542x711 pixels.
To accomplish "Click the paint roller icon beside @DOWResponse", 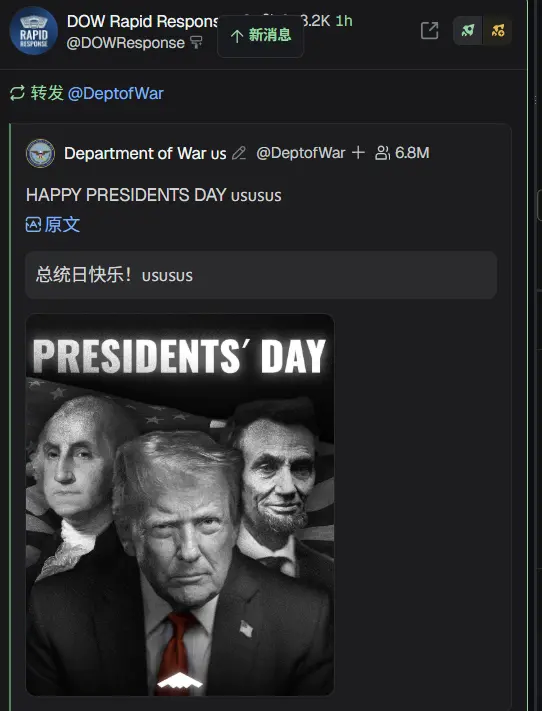I will pos(196,43).
